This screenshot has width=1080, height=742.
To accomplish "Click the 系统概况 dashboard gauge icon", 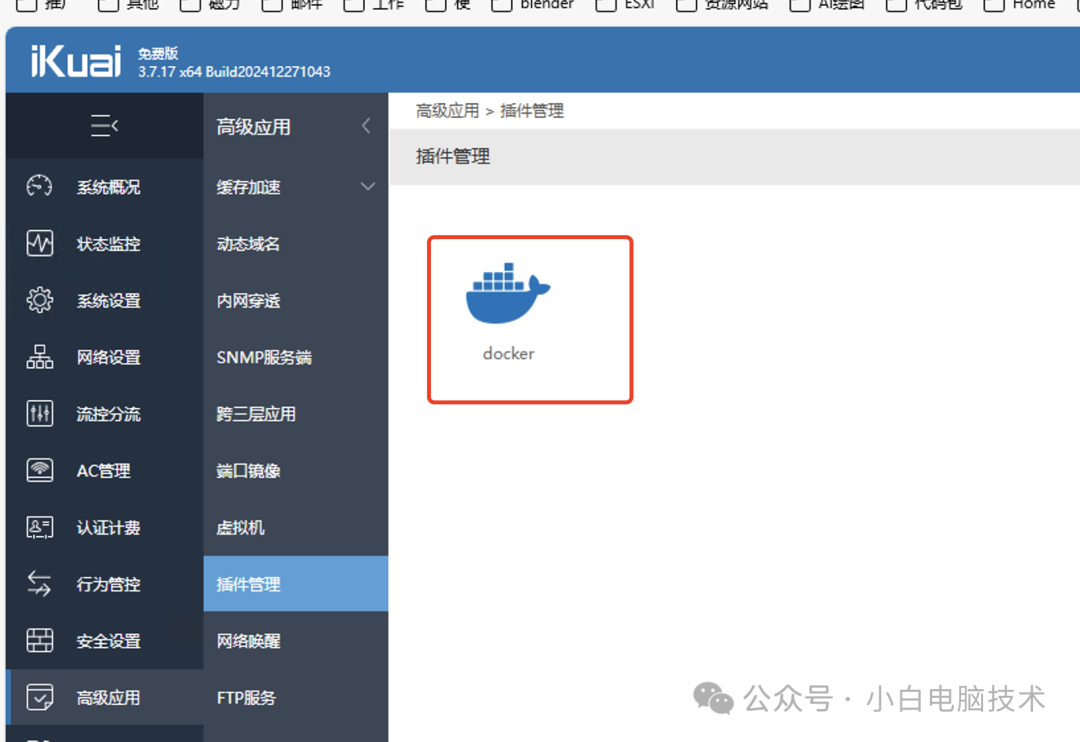I will point(39,187).
